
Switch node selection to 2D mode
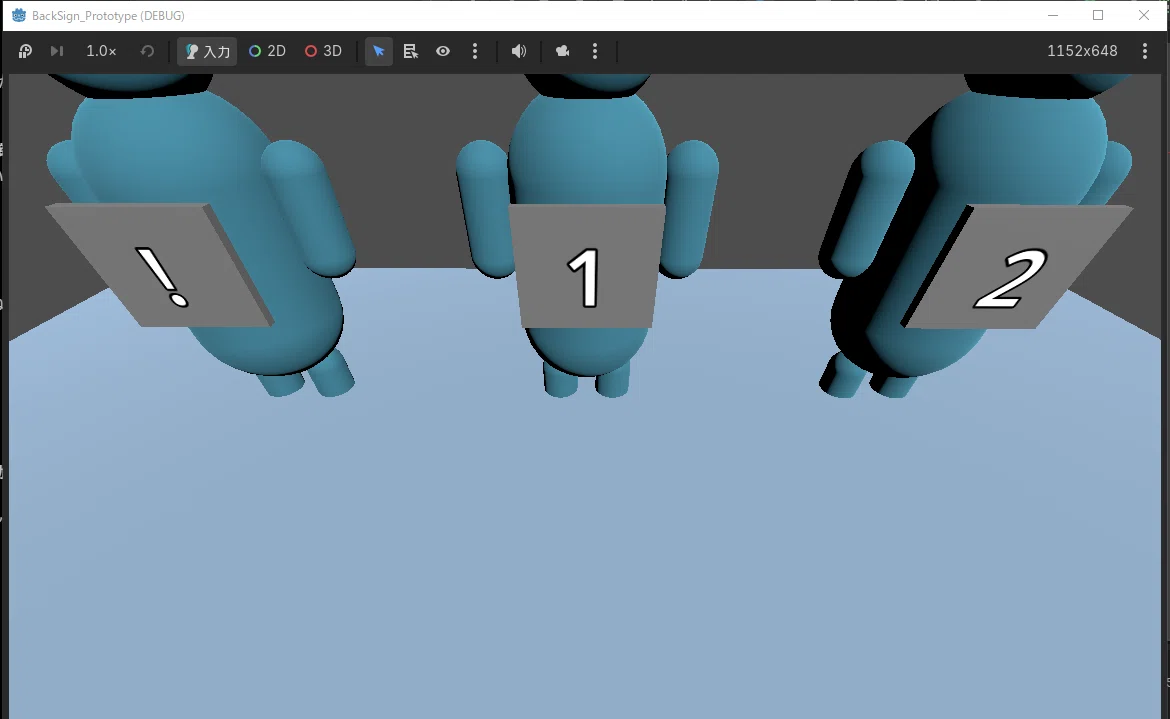267,51
